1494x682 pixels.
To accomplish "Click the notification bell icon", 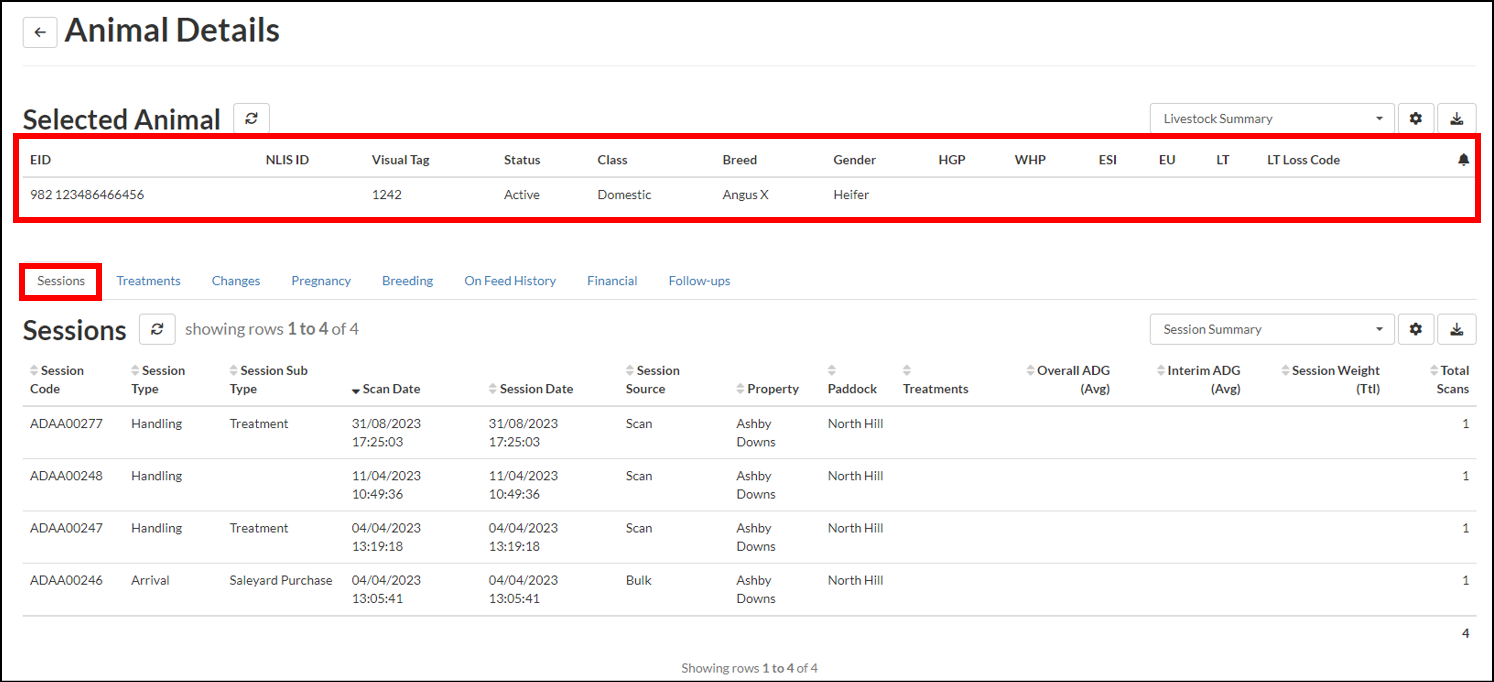I will (x=1463, y=160).
